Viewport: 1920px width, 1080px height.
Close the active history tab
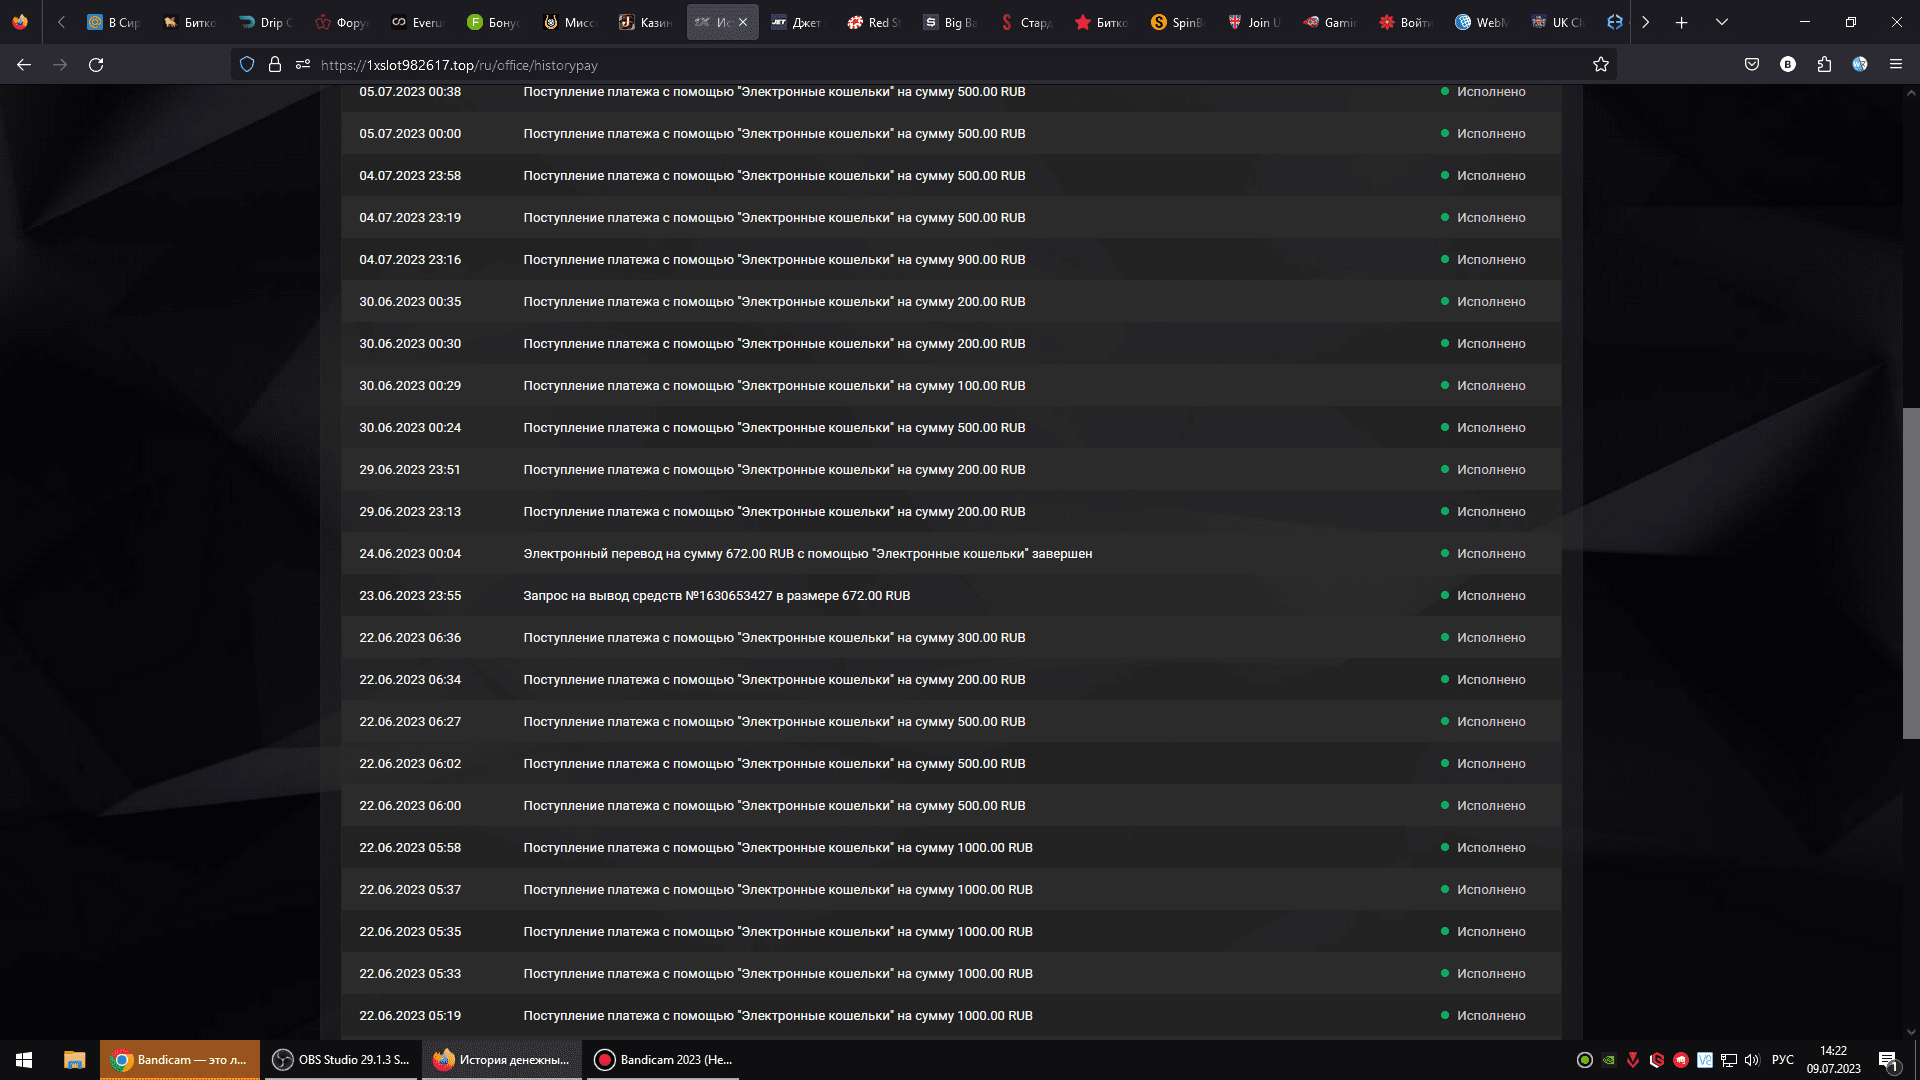click(743, 22)
